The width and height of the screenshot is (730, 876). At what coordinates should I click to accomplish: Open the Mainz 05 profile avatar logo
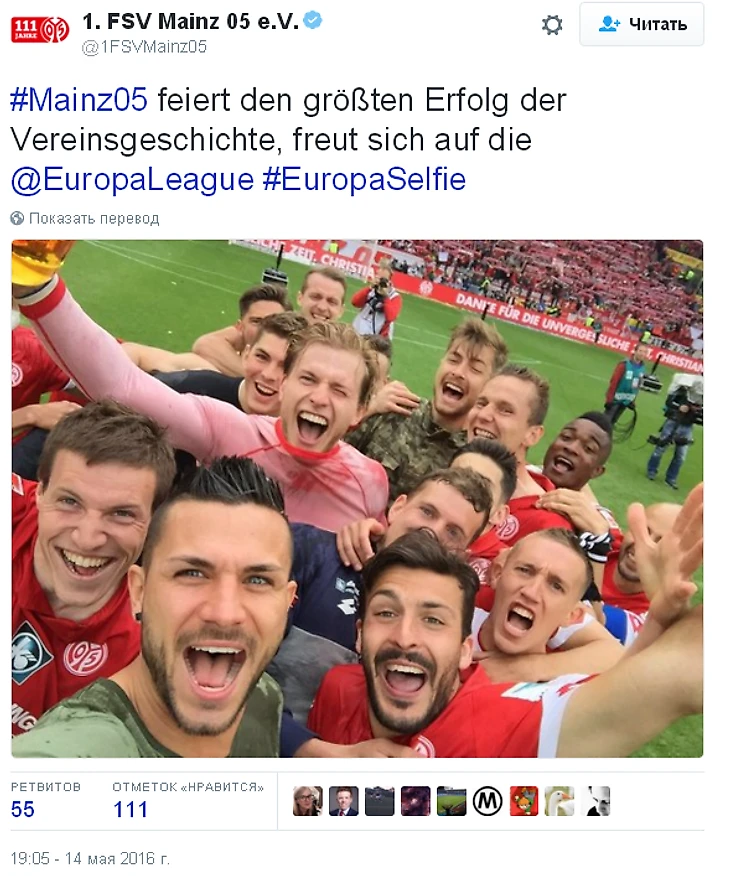[x=40, y=28]
